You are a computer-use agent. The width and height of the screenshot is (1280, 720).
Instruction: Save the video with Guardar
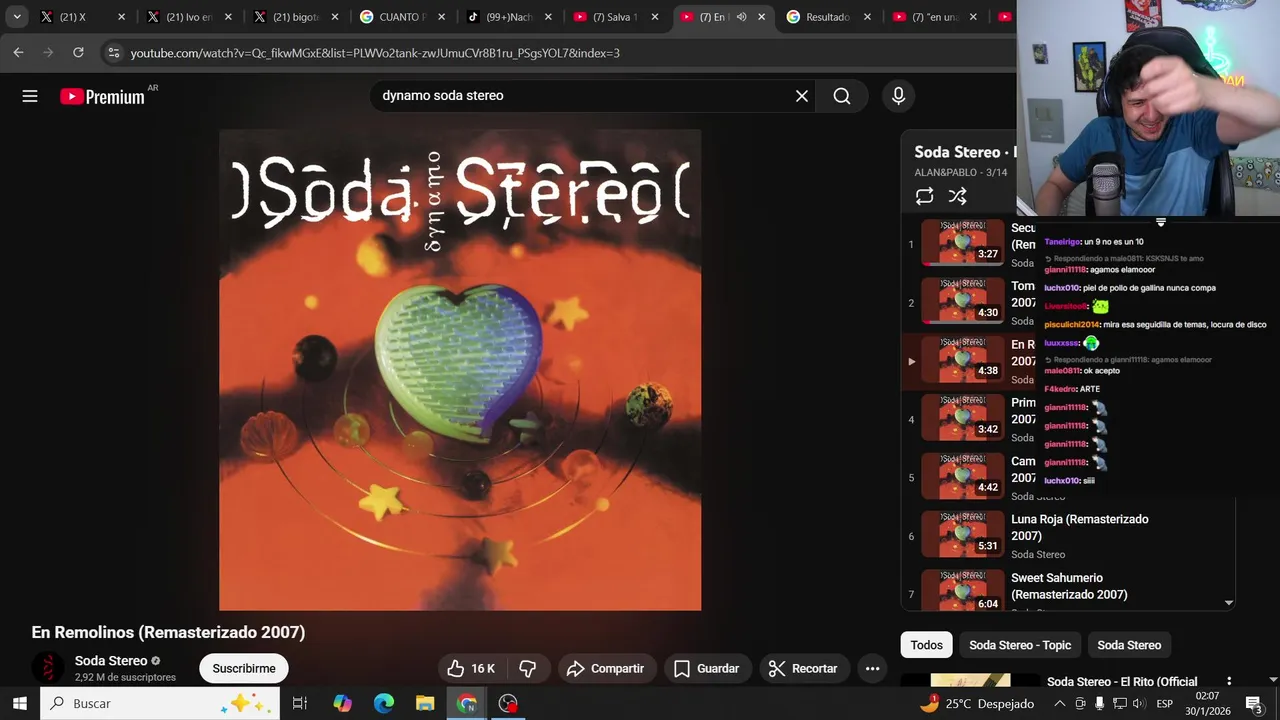[706, 668]
